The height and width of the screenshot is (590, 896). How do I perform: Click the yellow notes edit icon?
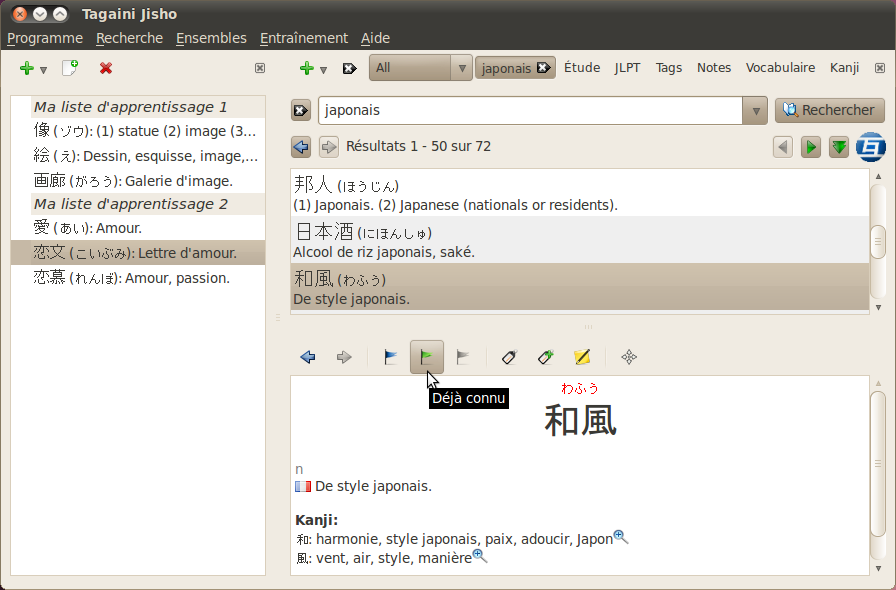tap(582, 357)
